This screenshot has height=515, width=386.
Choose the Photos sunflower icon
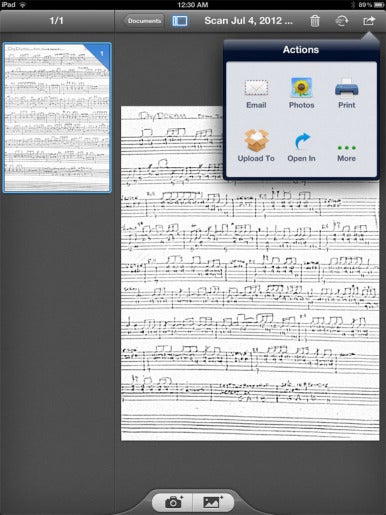coord(301,87)
